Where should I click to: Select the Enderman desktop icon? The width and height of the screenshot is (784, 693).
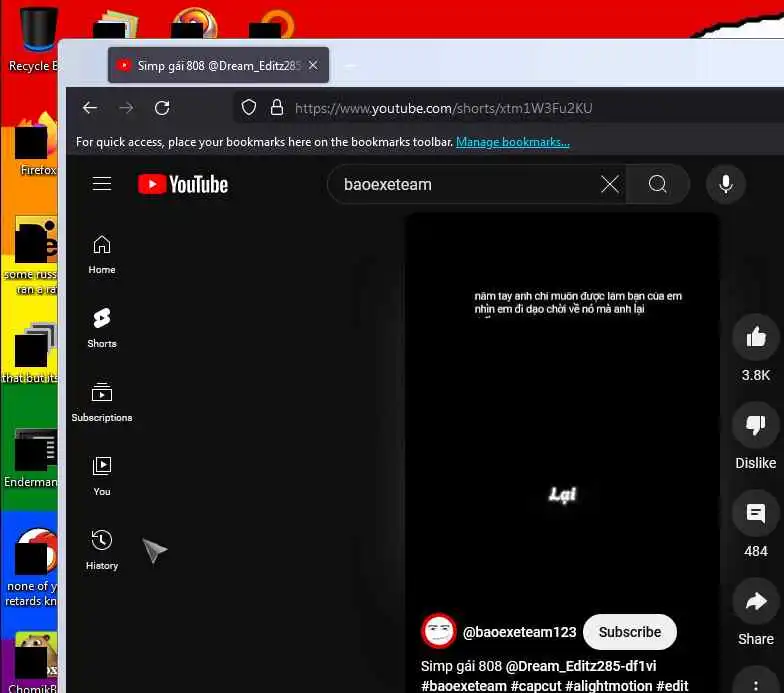coord(31,458)
